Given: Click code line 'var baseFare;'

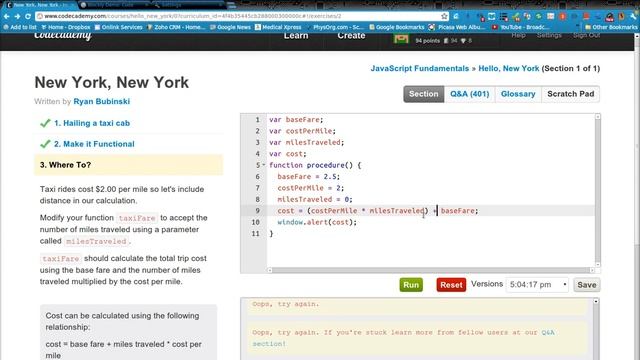Looking at the screenshot, I should pos(296,120).
